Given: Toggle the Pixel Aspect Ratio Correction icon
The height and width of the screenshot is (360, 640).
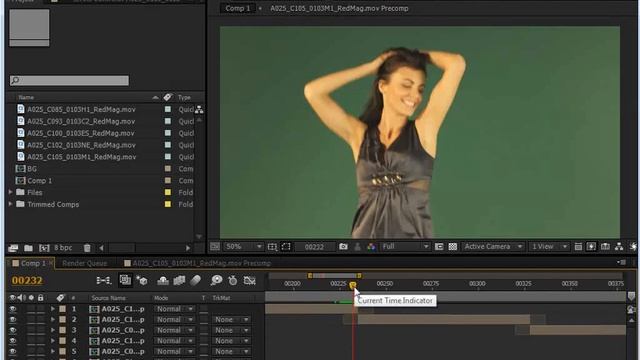Looking at the screenshot, I should click(578, 247).
